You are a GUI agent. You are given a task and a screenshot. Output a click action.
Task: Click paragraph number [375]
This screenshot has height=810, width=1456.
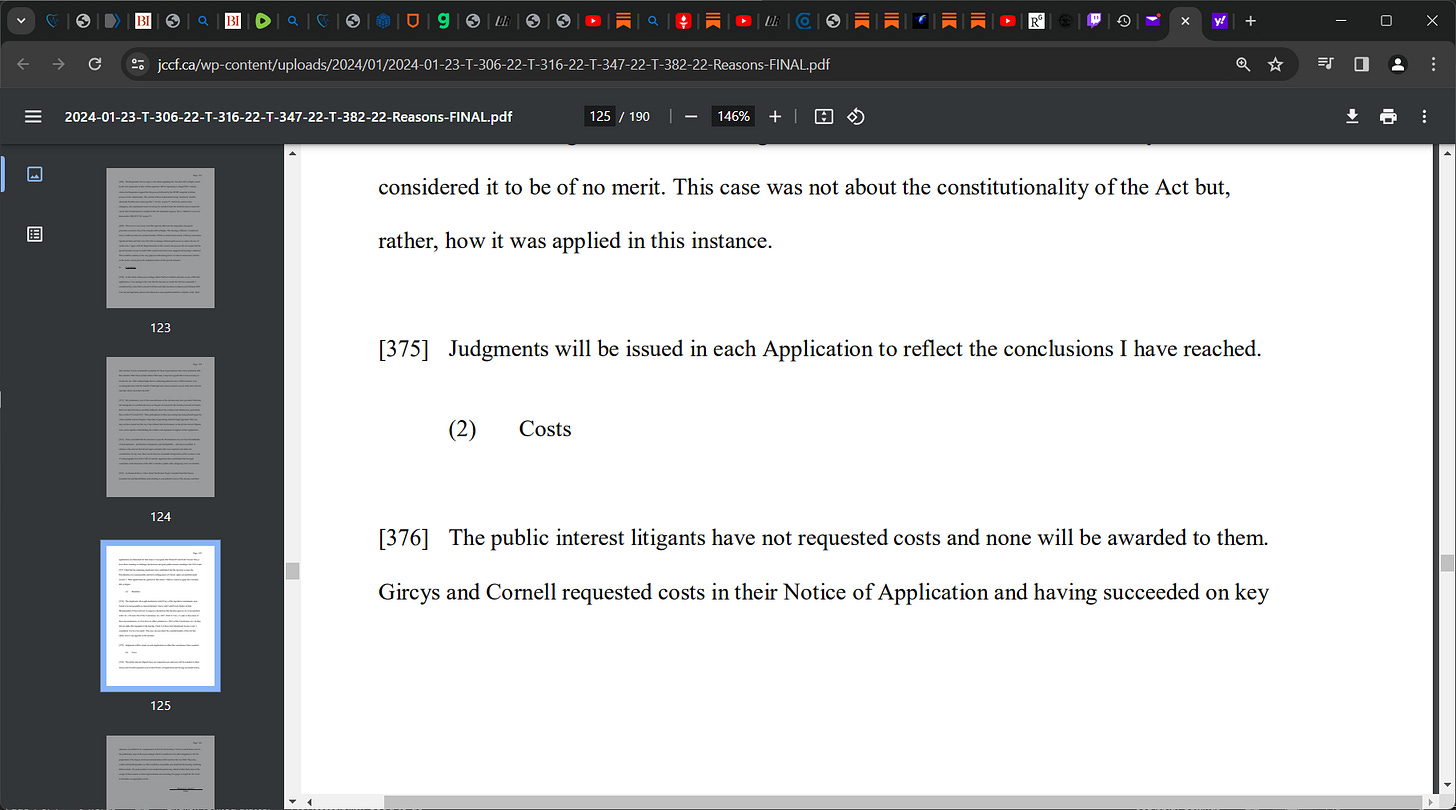[403, 349]
